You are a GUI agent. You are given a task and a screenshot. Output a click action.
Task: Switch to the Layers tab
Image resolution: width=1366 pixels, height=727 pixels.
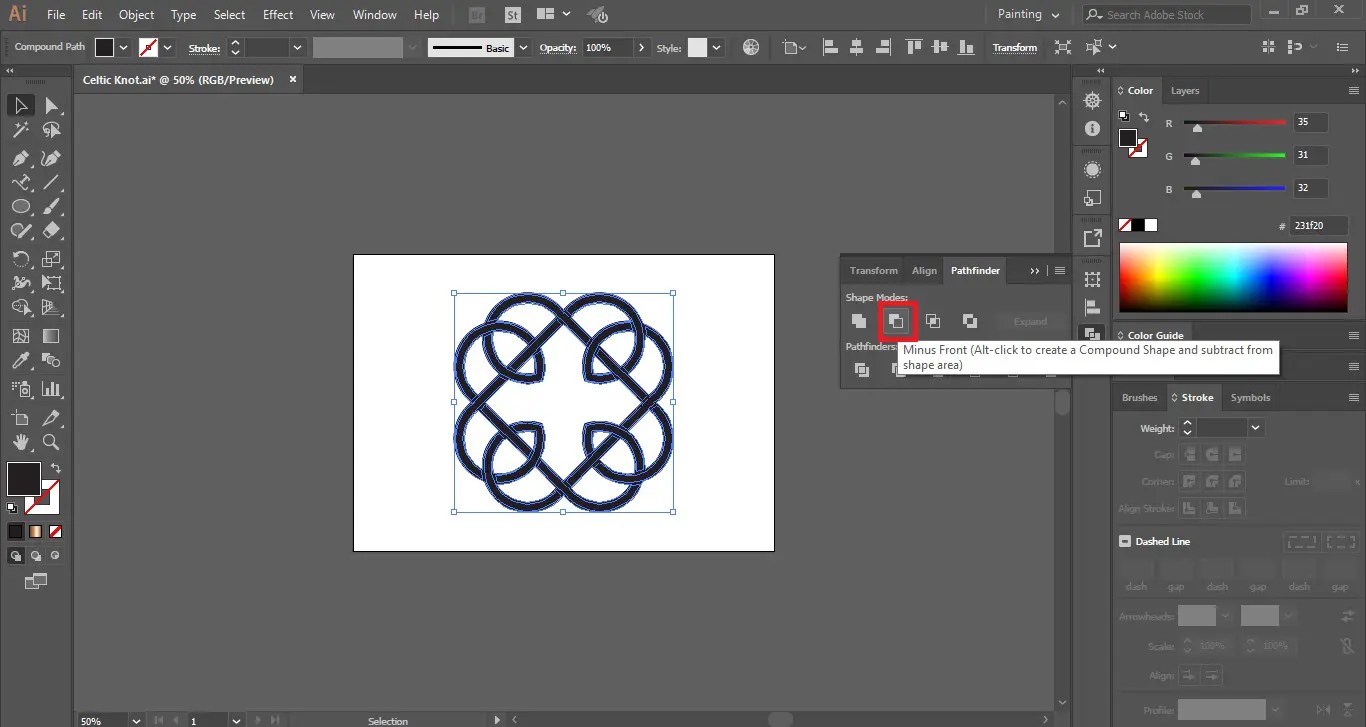1185,90
